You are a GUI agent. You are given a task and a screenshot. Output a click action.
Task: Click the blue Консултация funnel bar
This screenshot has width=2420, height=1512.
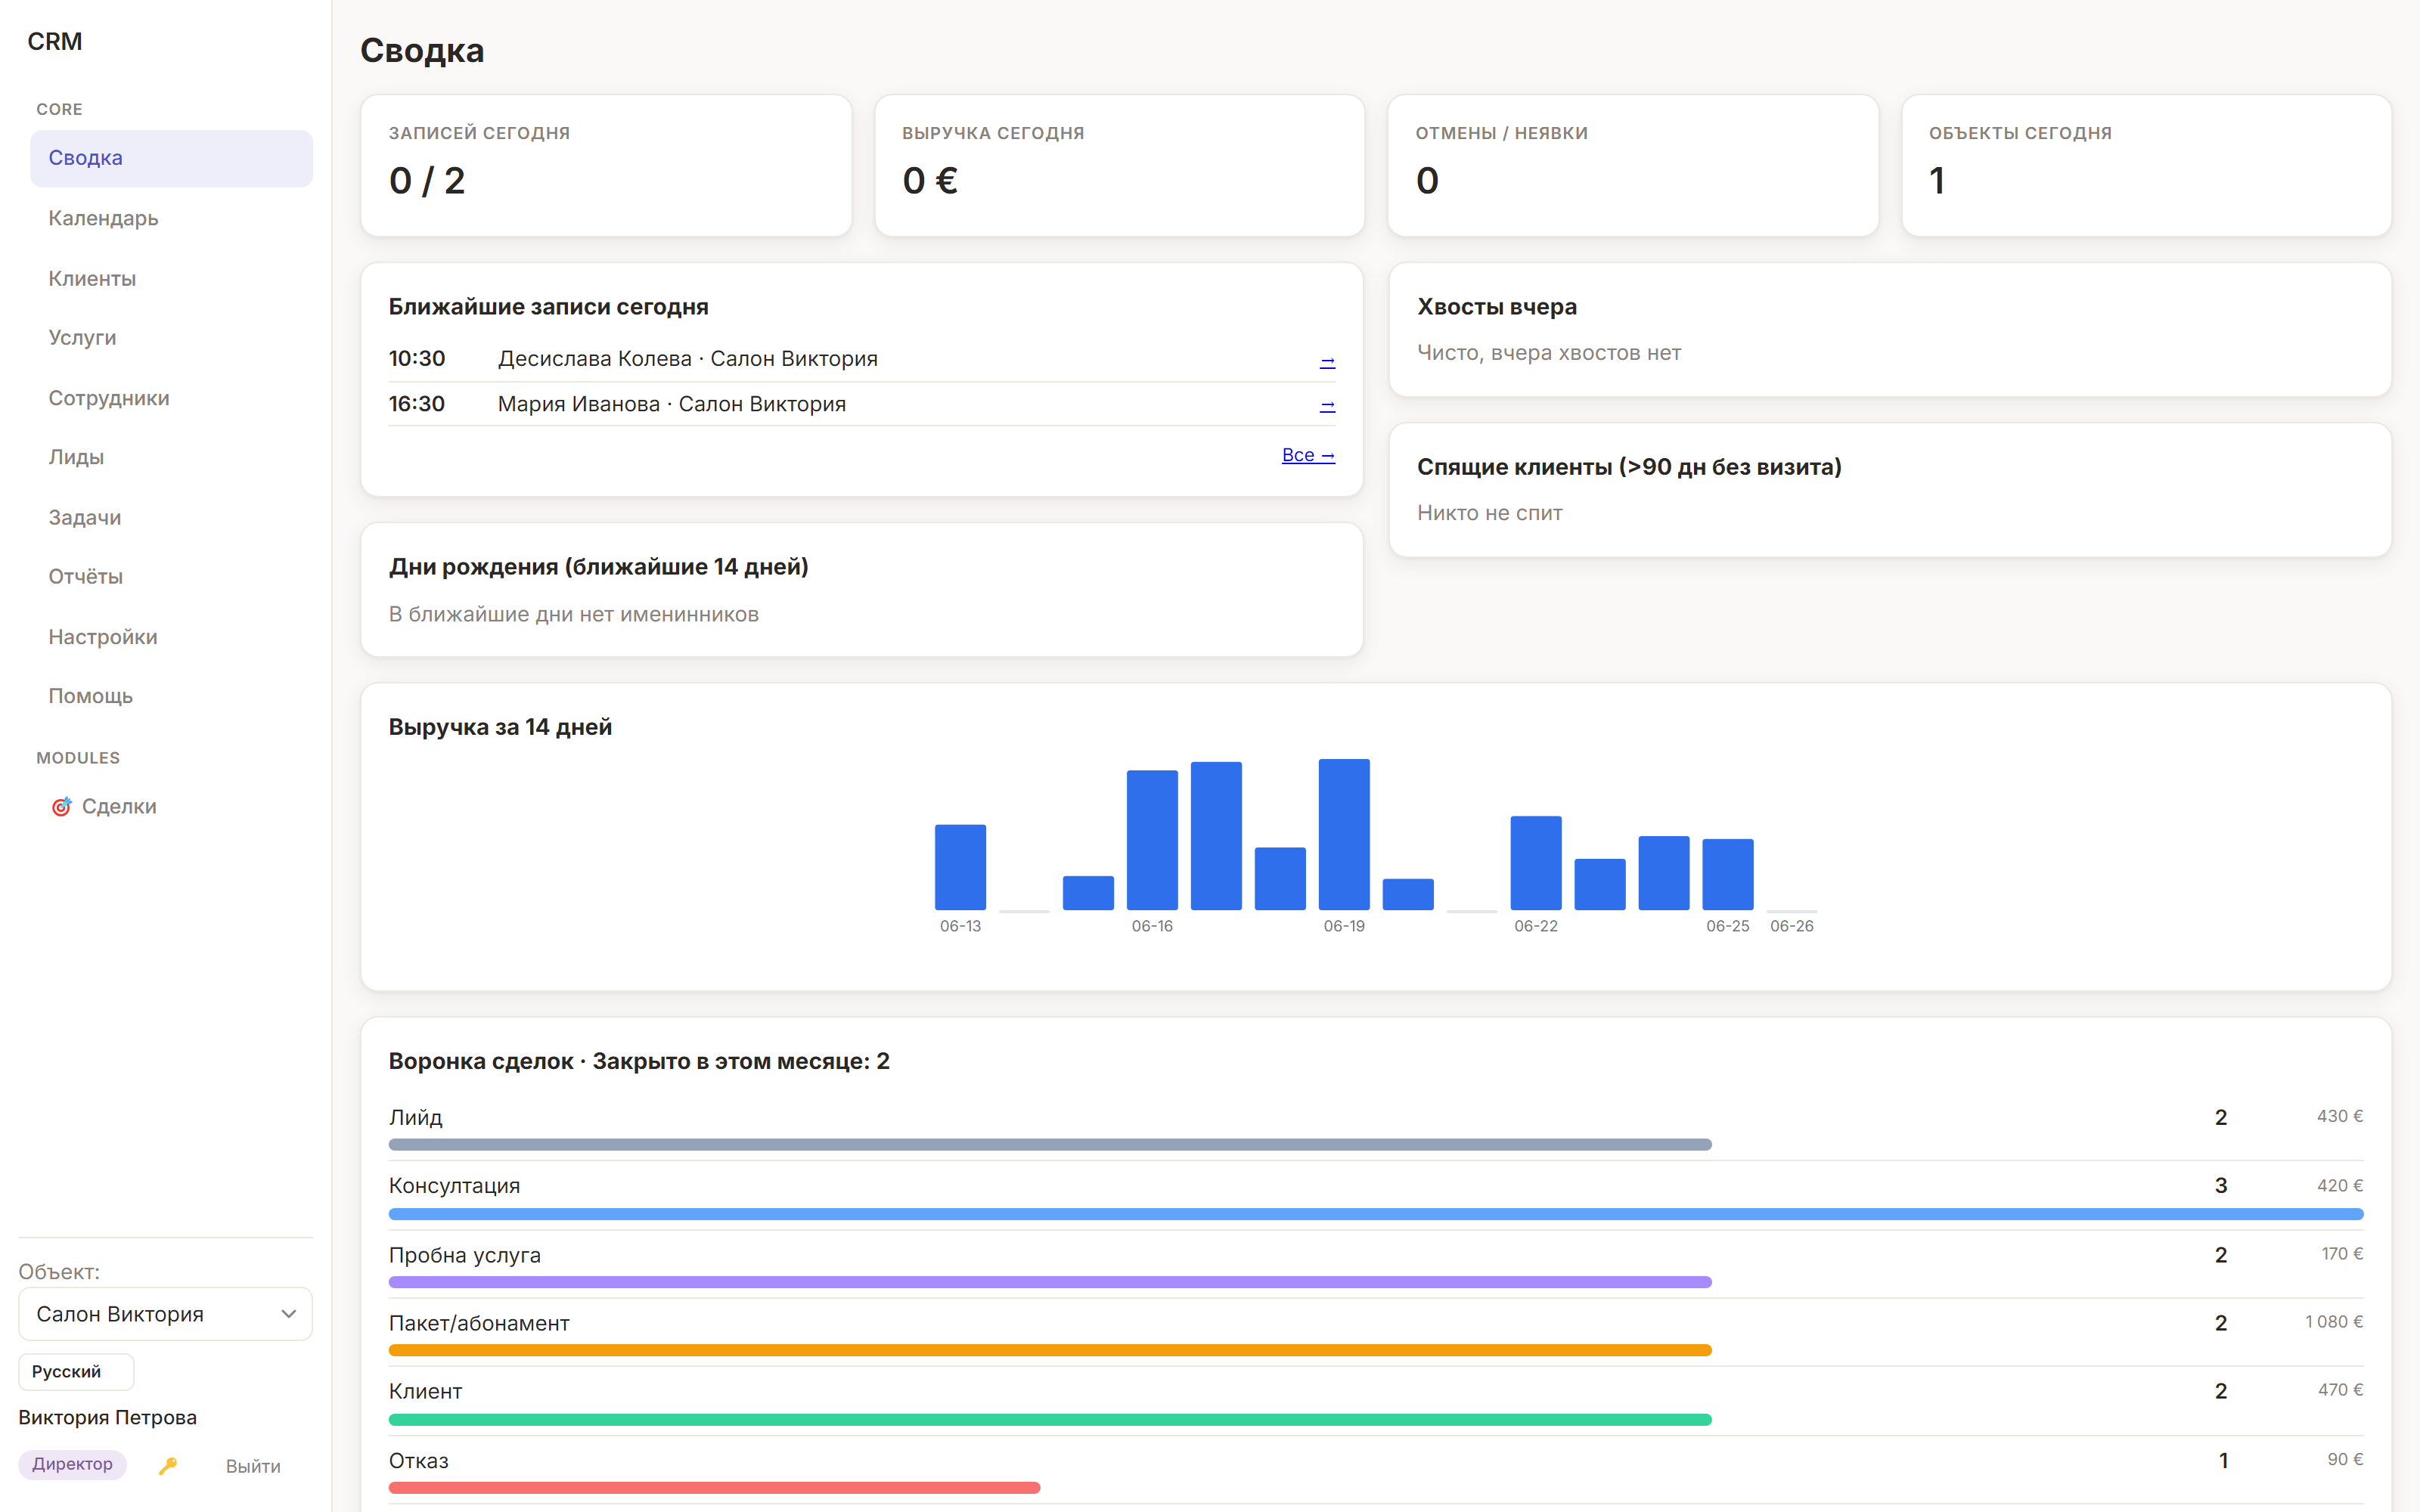click(x=1376, y=1214)
